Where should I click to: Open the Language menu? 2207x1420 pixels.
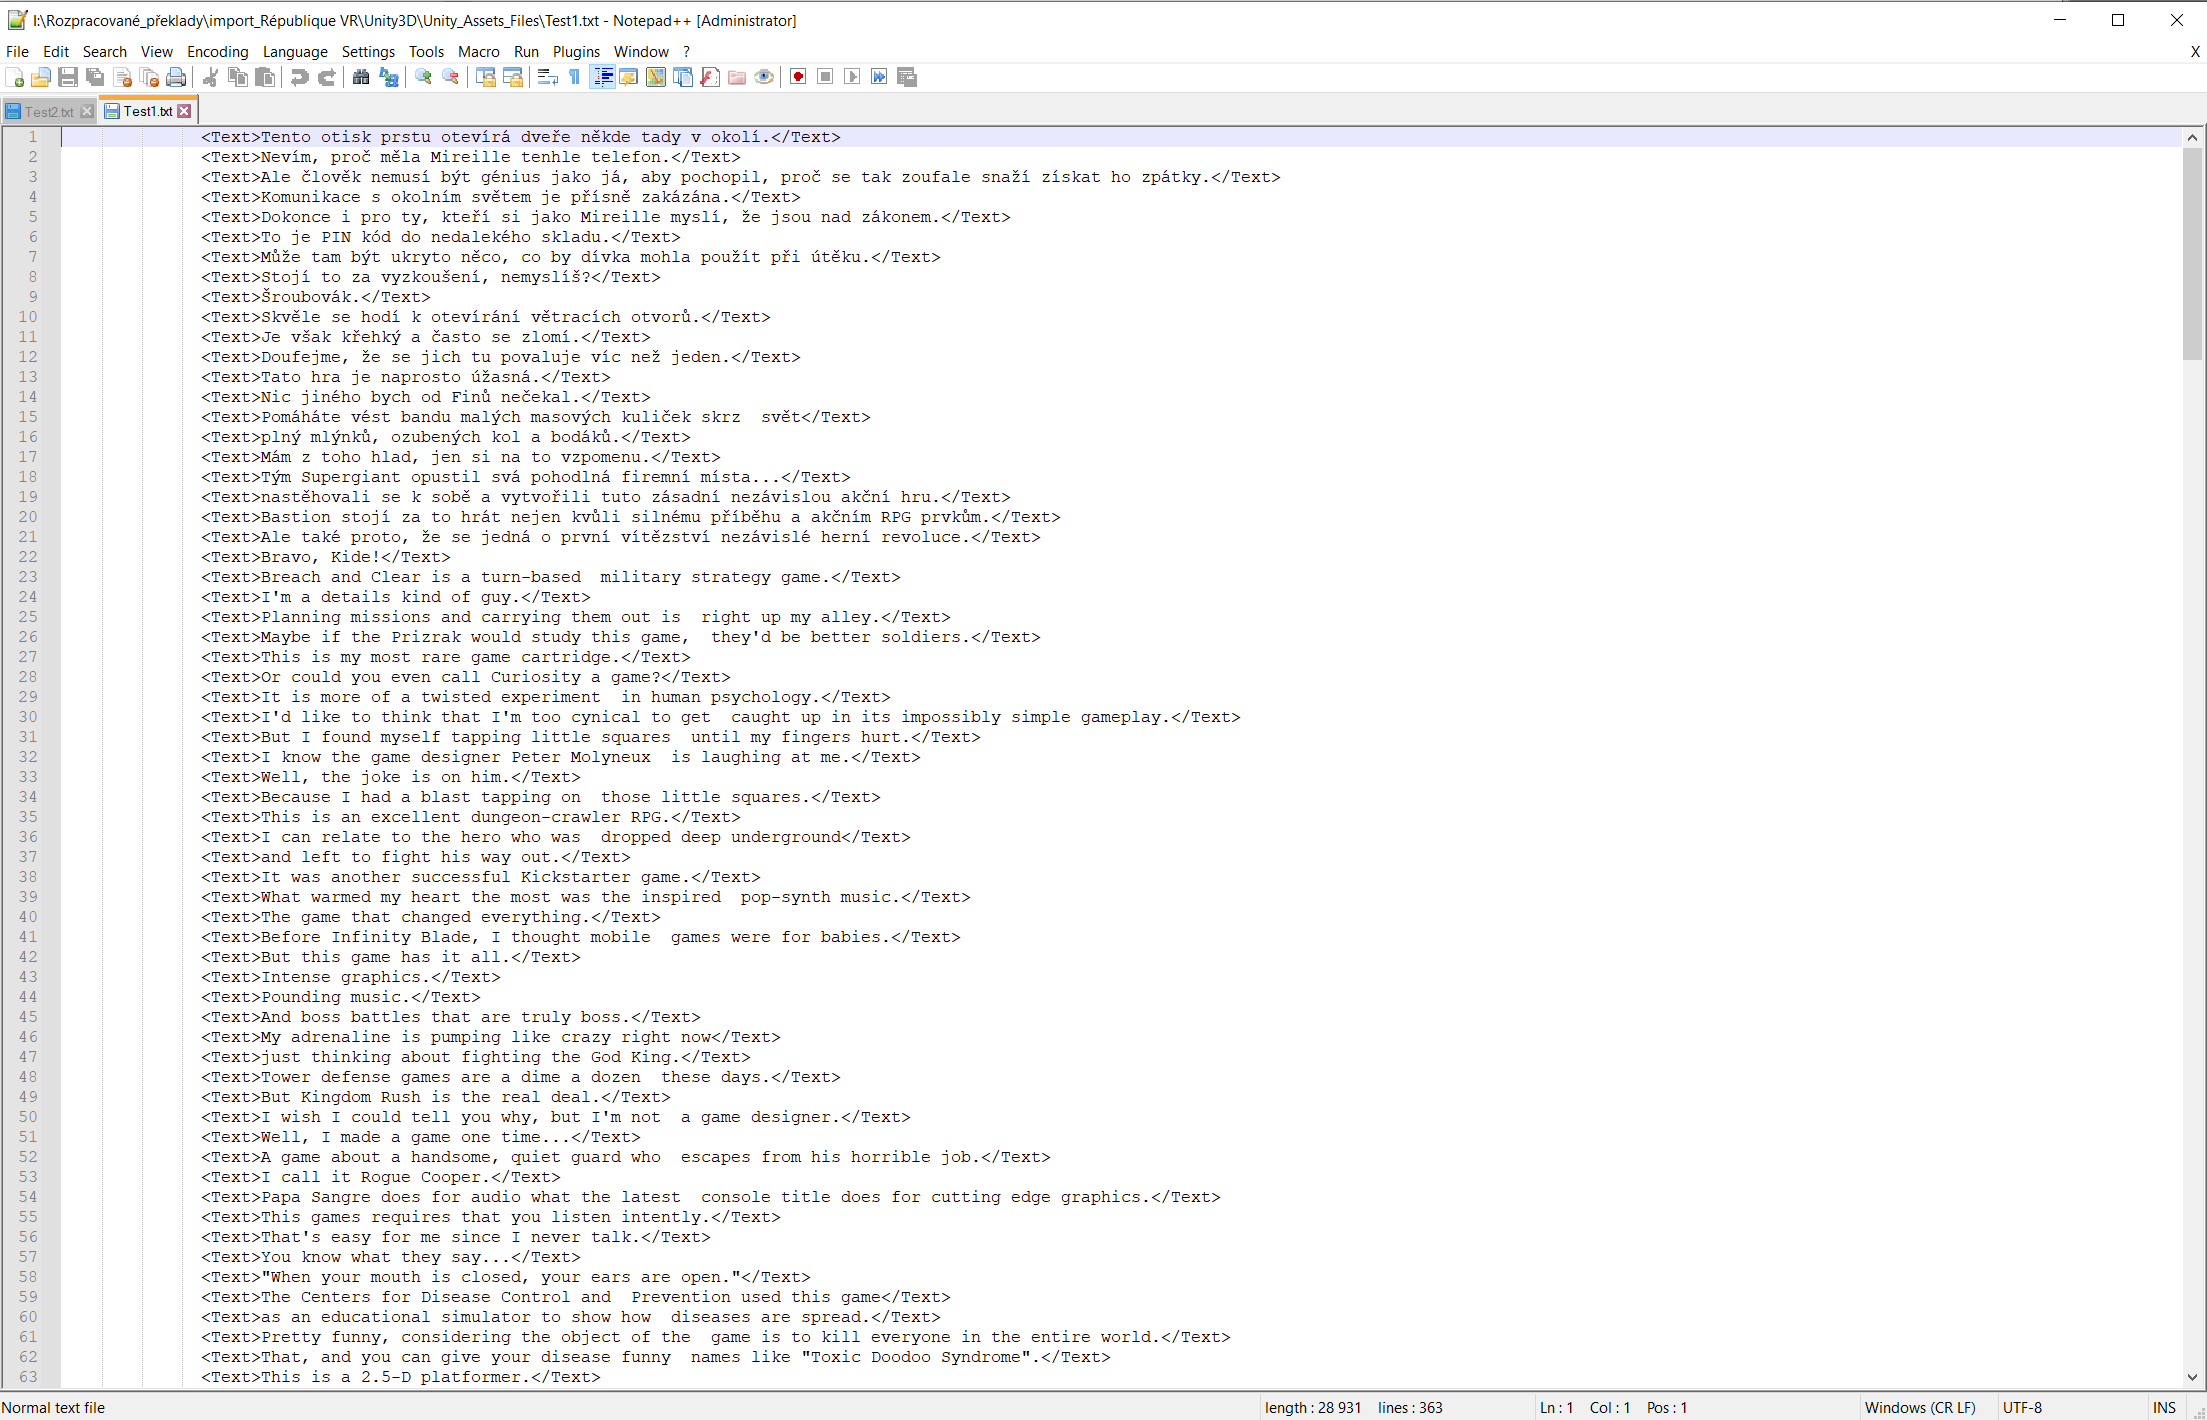pyautogui.click(x=294, y=51)
